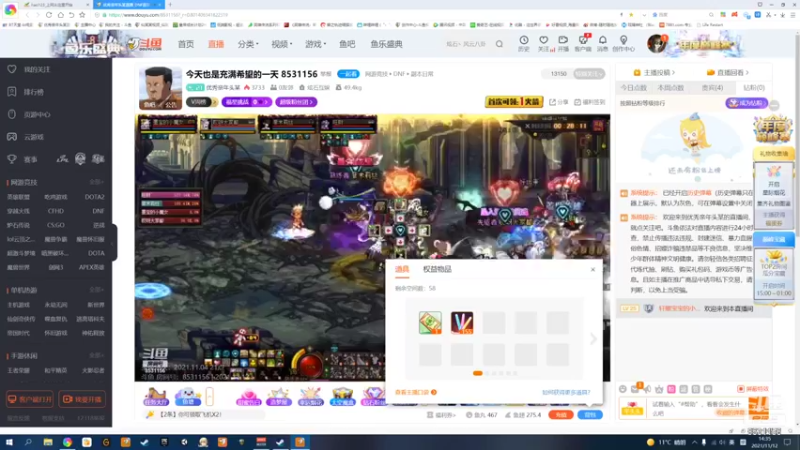Expand the 视频 navigation dropdown
800x450 pixels.
pos(282,44)
